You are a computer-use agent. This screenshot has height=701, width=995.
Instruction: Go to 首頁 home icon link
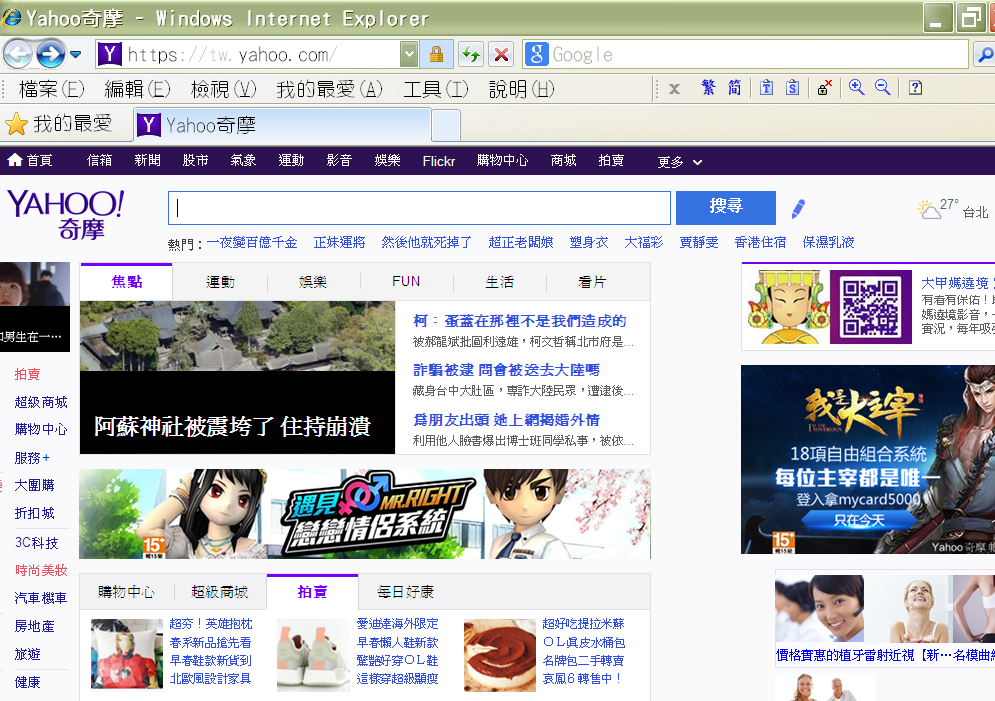[x=30, y=161]
